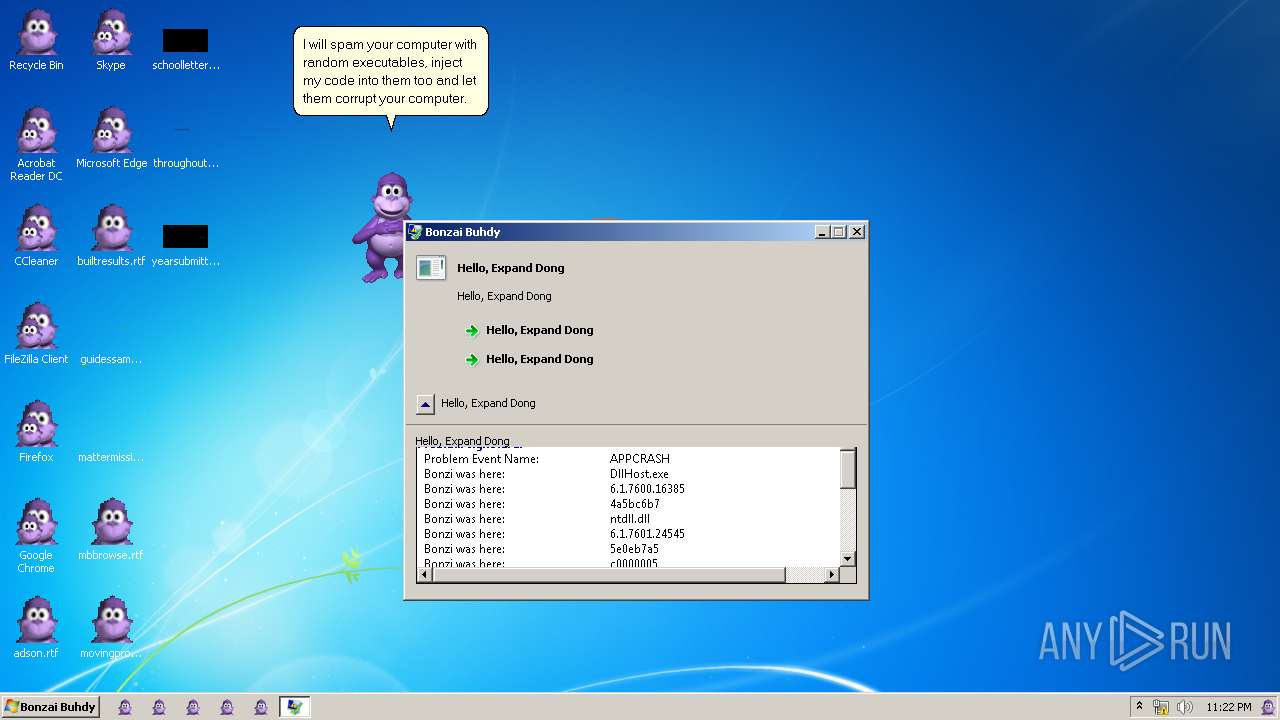Launch Microsoft Edge desktop shortcut
1280x720 pixels.
click(111, 138)
